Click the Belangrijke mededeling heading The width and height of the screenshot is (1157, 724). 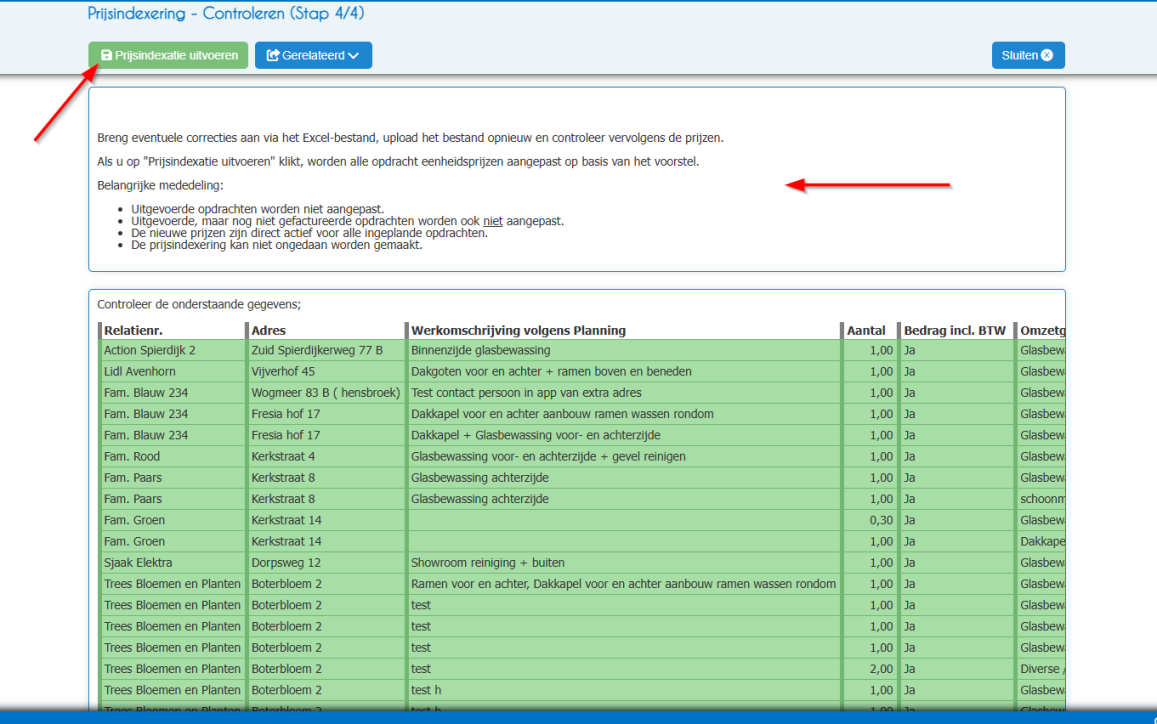click(x=160, y=185)
